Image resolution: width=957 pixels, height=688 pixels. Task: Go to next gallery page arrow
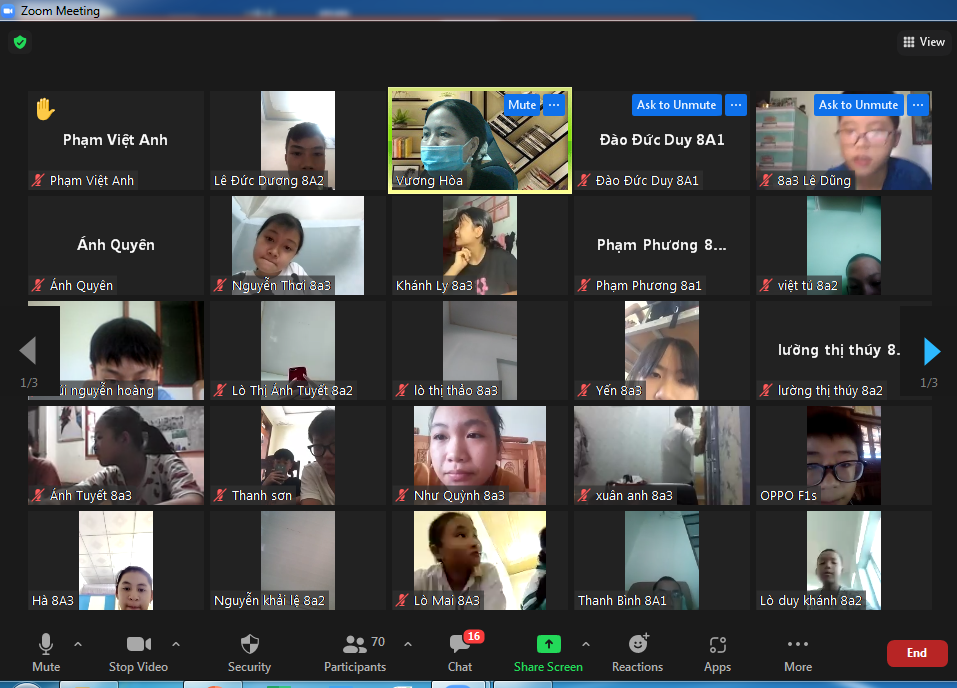931,352
